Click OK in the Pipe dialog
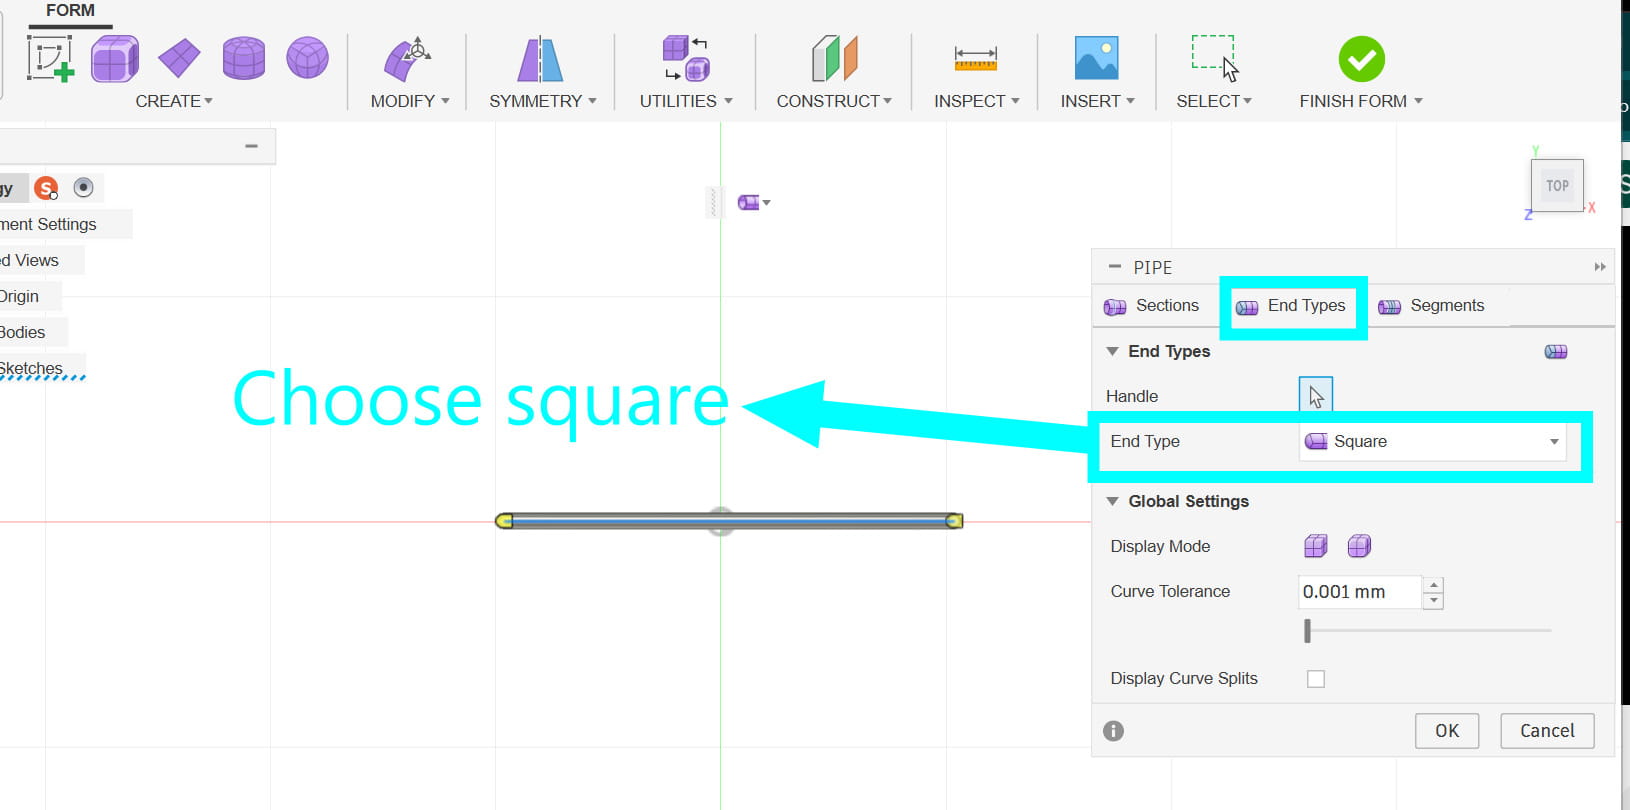Viewport: 1630px width, 810px height. pos(1447,731)
